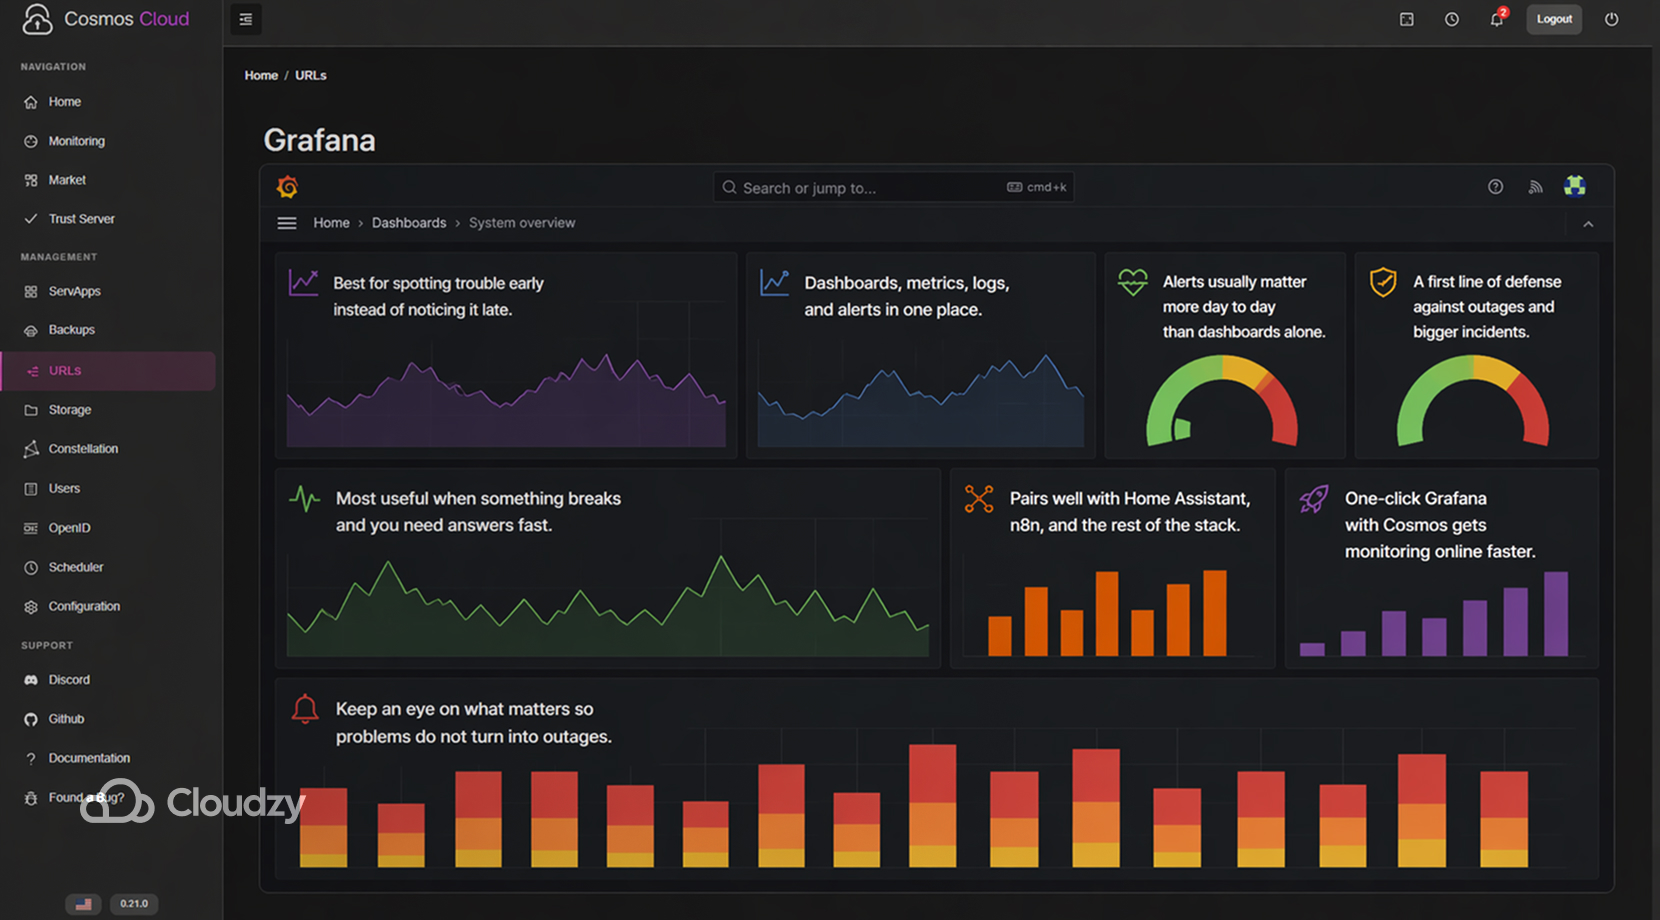Click the Grafana flame logo
Image resolution: width=1660 pixels, height=920 pixels.
coord(288,186)
